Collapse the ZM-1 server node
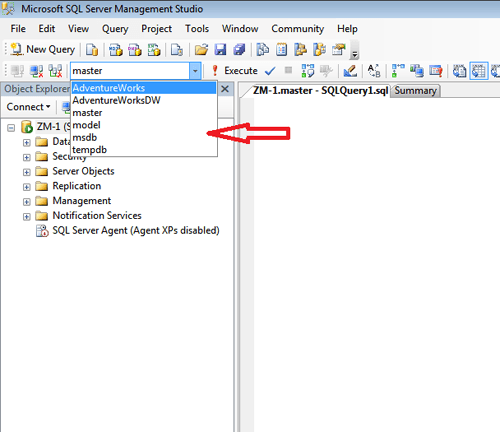Viewport: 500px width, 432px height. 11,127
